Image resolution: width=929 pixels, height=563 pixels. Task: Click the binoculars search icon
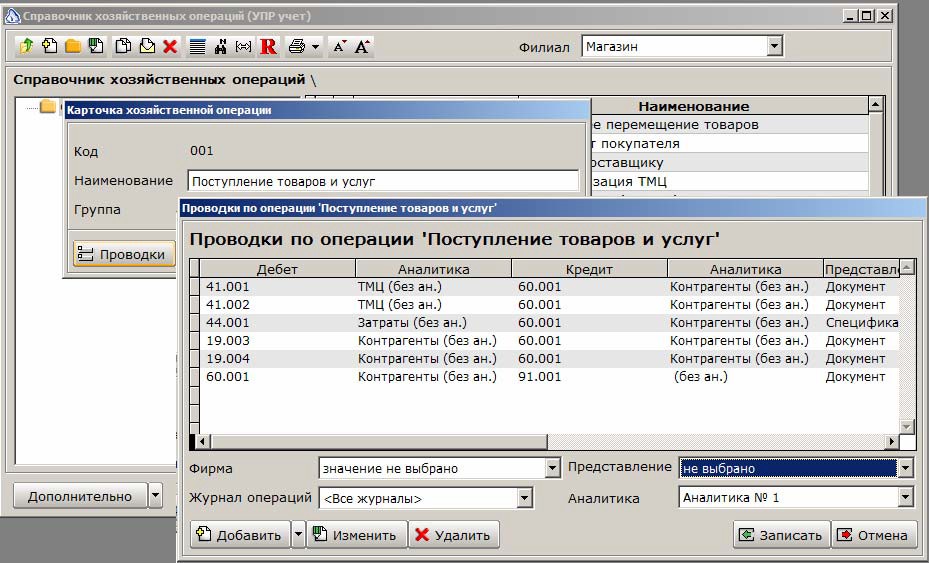(220, 46)
